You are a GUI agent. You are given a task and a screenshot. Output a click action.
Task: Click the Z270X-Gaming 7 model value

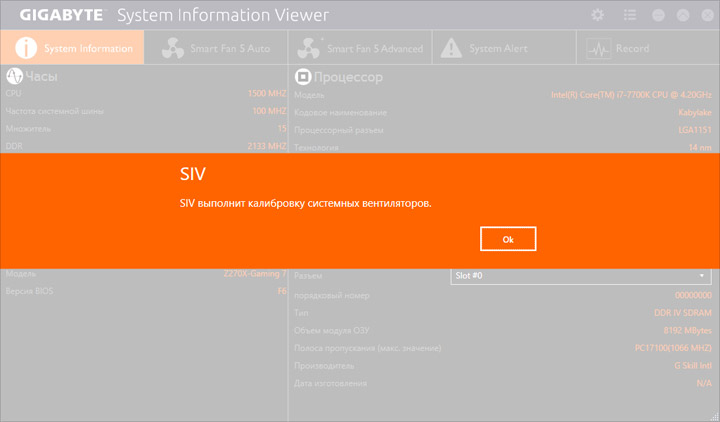click(x=255, y=274)
